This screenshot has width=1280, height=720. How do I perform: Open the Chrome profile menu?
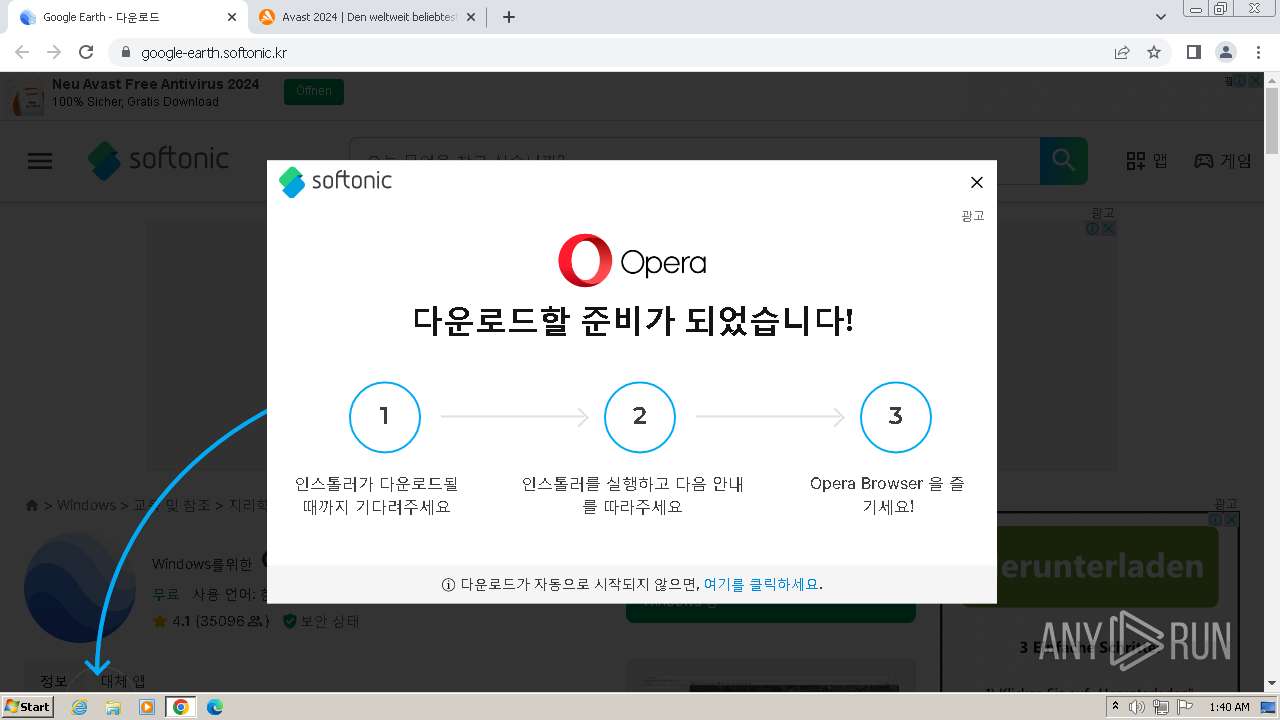[x=1225, y=52]
